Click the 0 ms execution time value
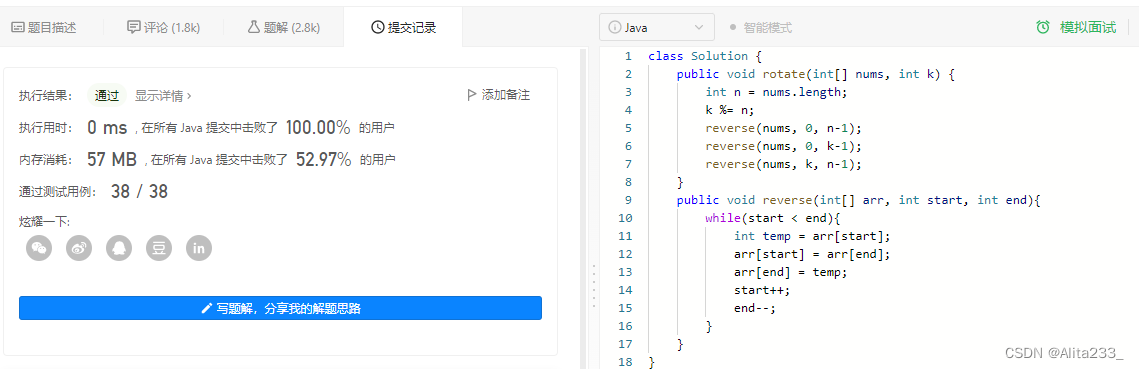 pyautogui.click(x=107, y=128)
